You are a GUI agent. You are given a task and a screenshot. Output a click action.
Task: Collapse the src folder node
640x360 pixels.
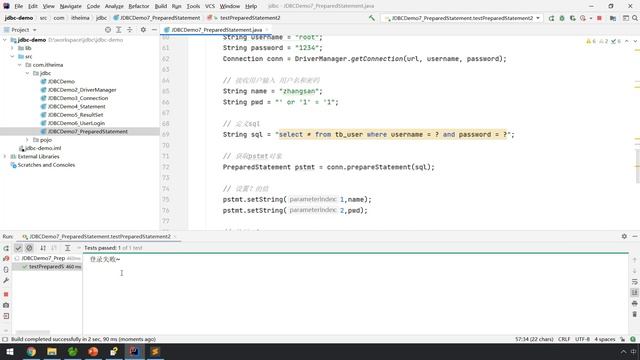pyautogui.click(x=12, y=56)
